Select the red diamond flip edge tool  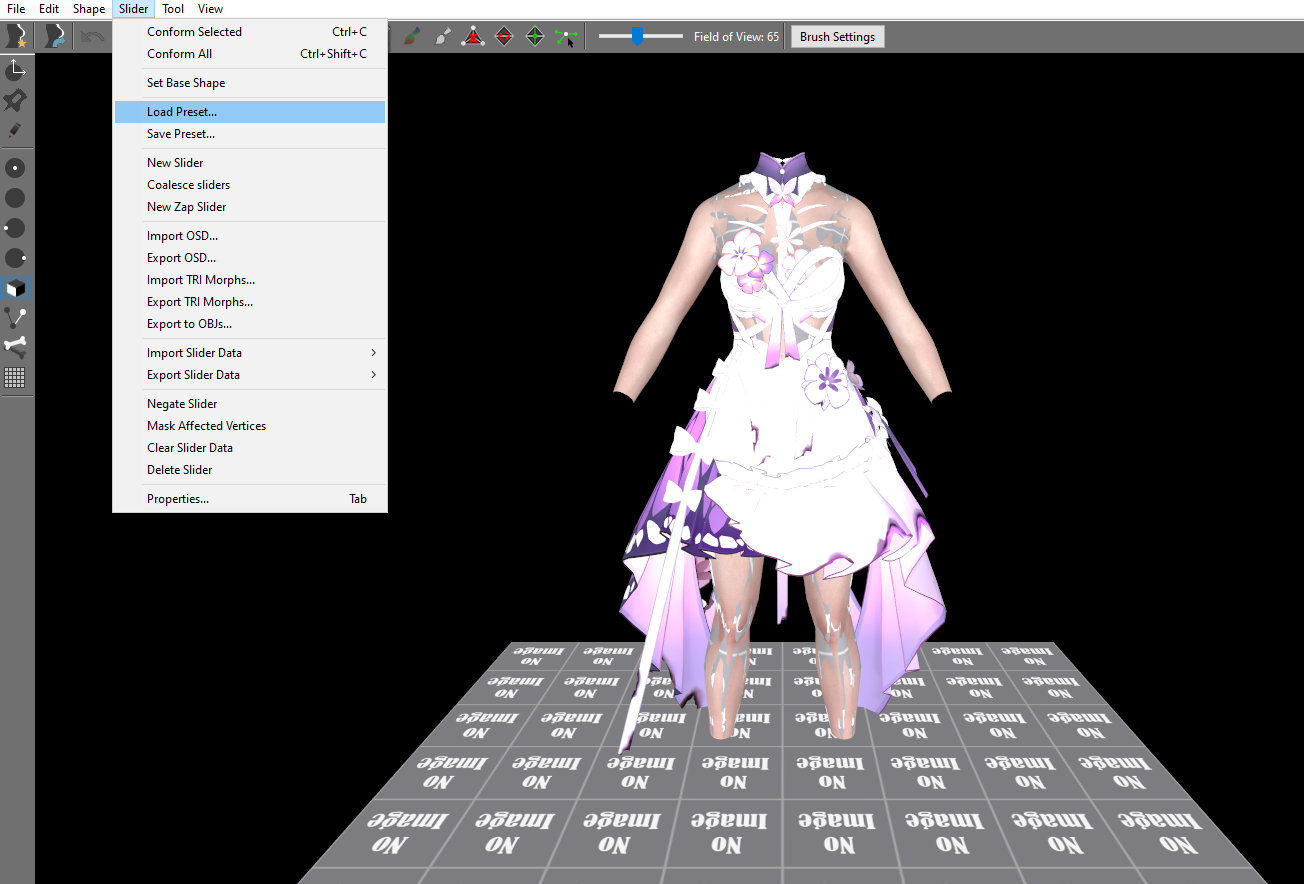click(x=504, y=37)
